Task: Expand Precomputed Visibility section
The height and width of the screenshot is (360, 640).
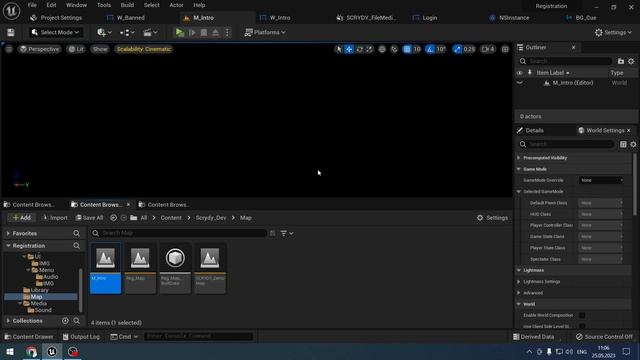Action: click(x=519, y=158)
